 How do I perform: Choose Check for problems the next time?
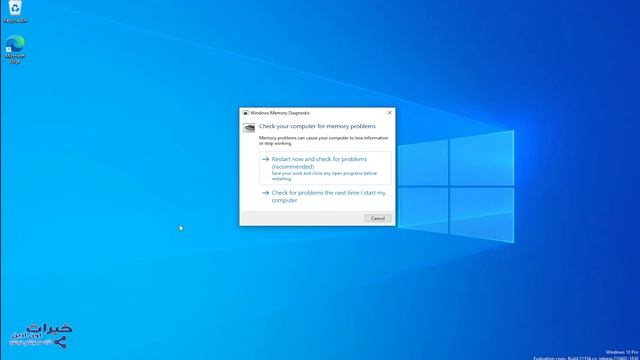[325, 196]
